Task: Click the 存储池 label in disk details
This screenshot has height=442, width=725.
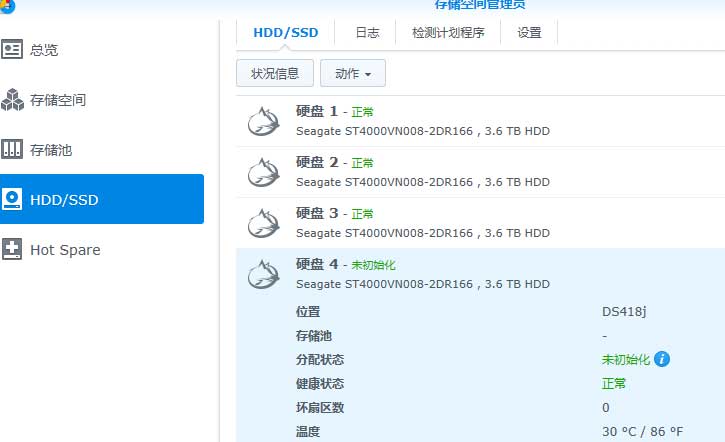Action: coord(314,336)
